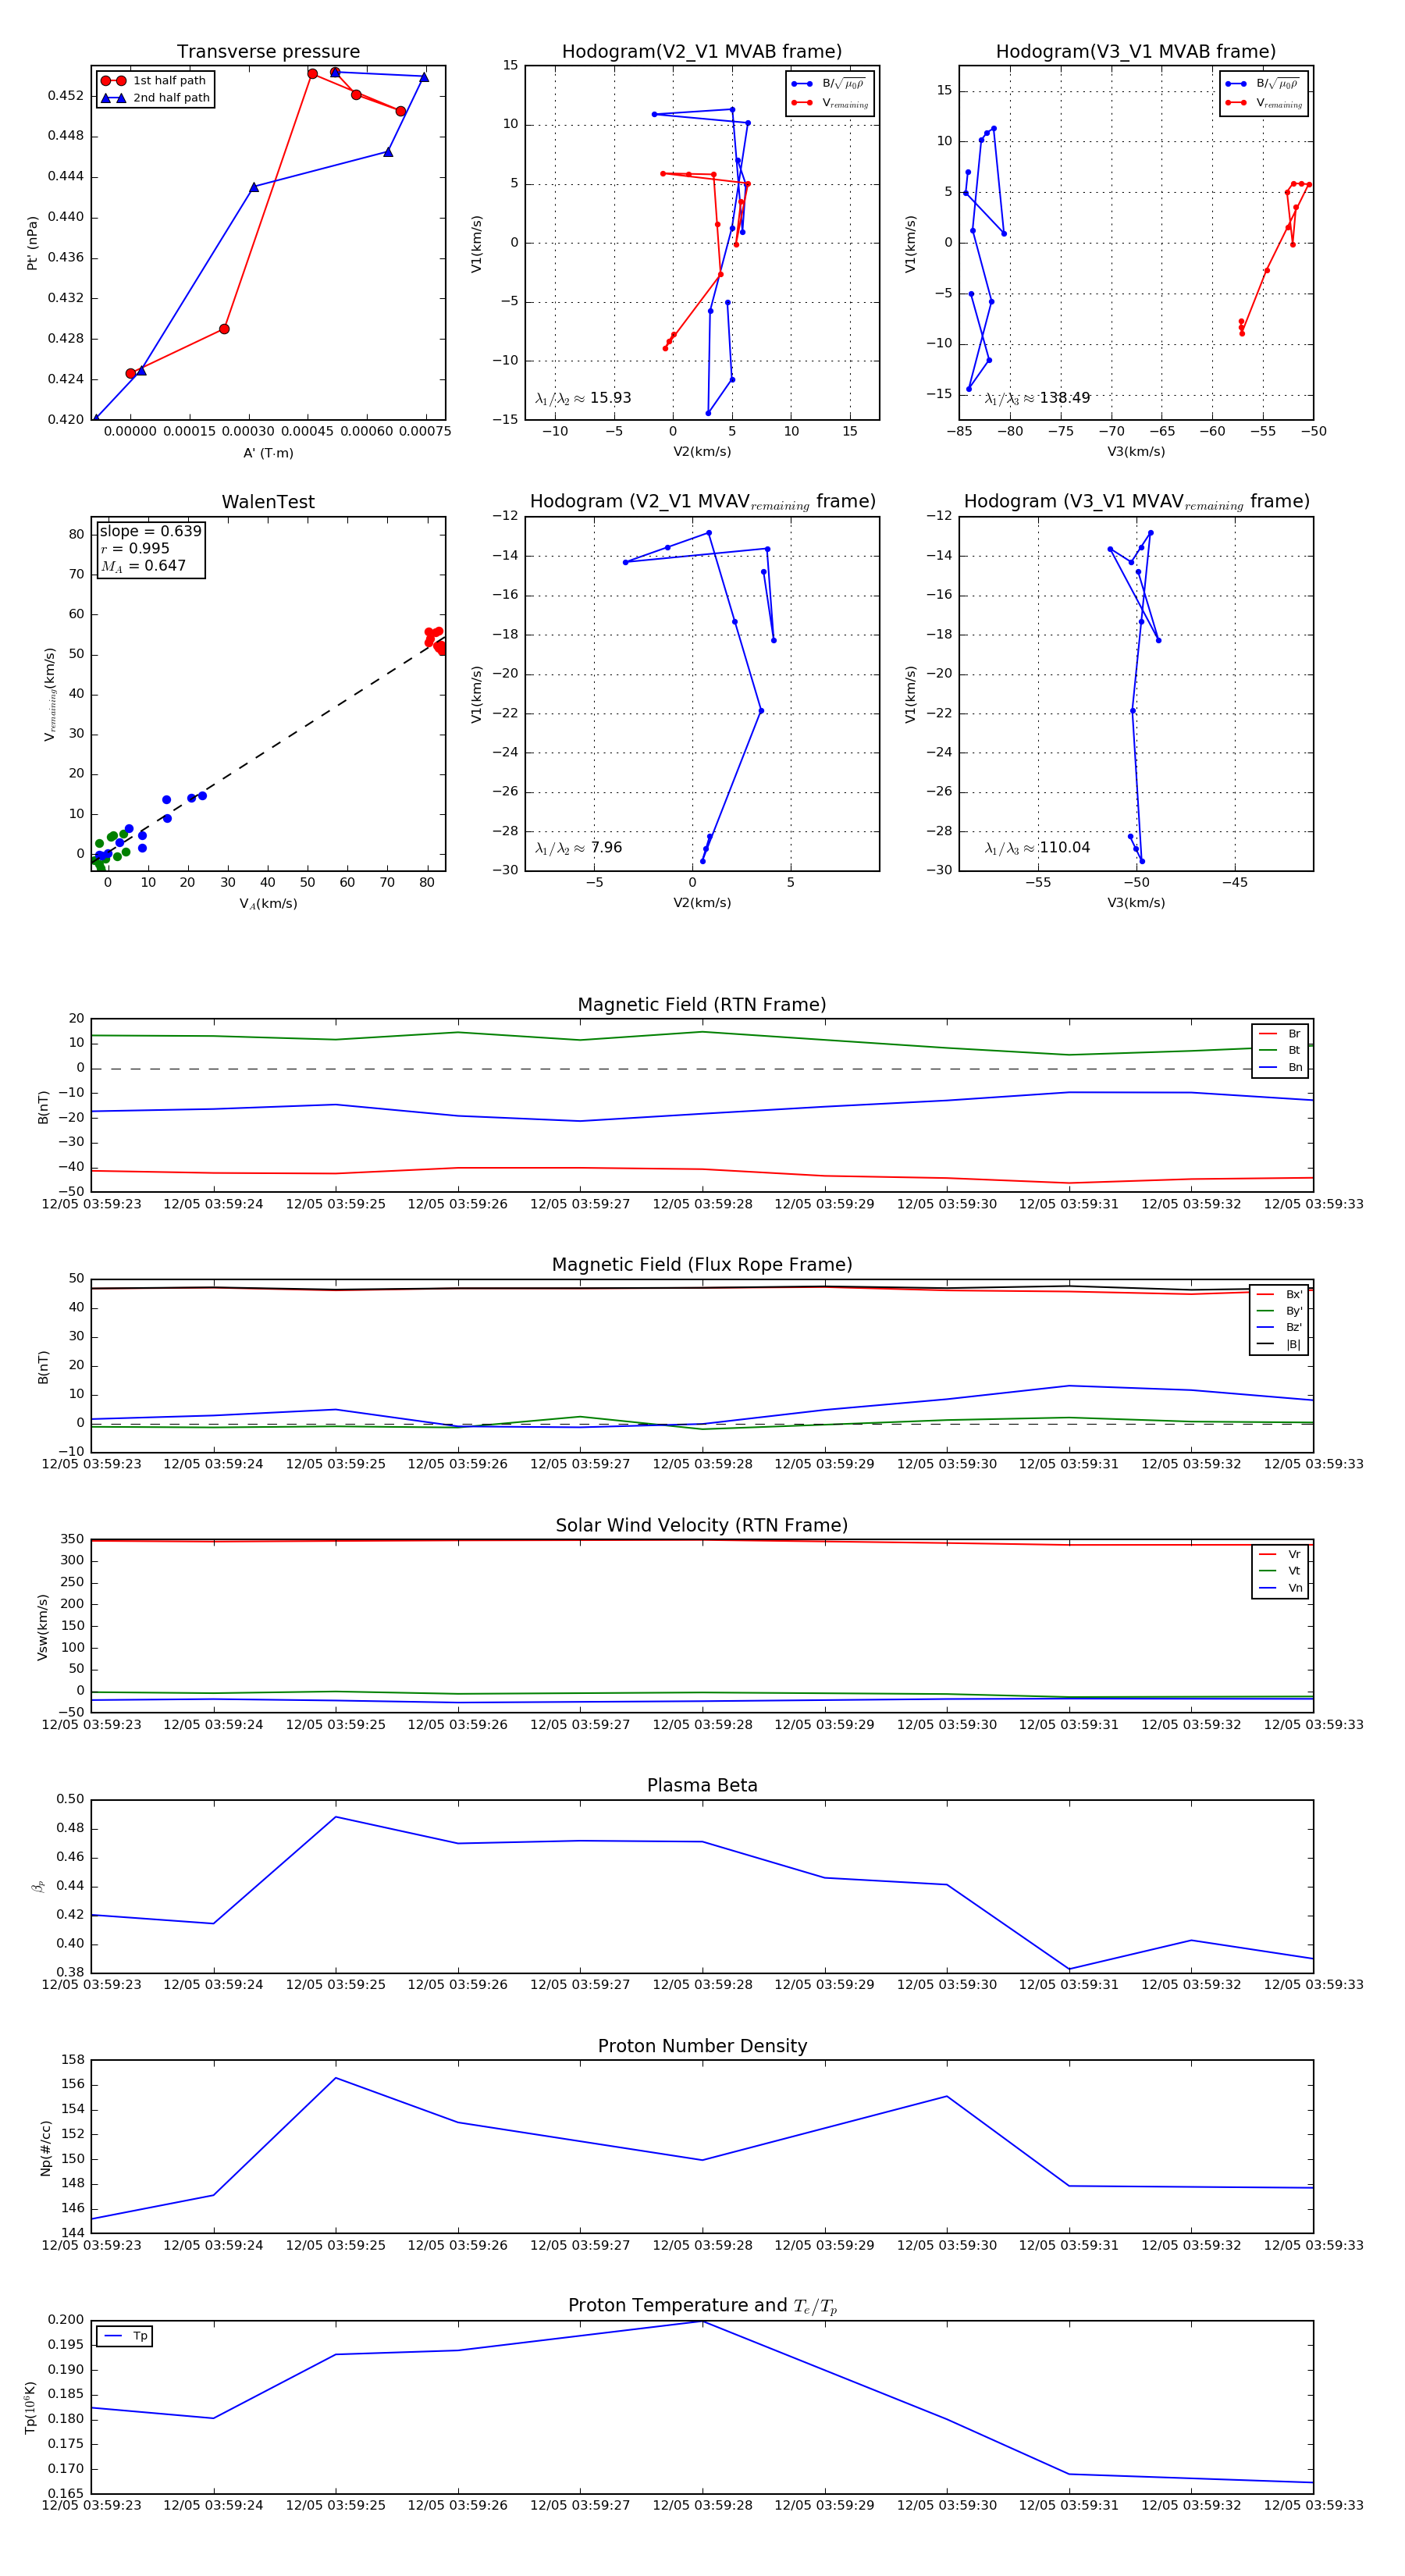Click the VA(km/s) axis label on WalenTest
The image size is (1405, 2576).
(268, 904)
